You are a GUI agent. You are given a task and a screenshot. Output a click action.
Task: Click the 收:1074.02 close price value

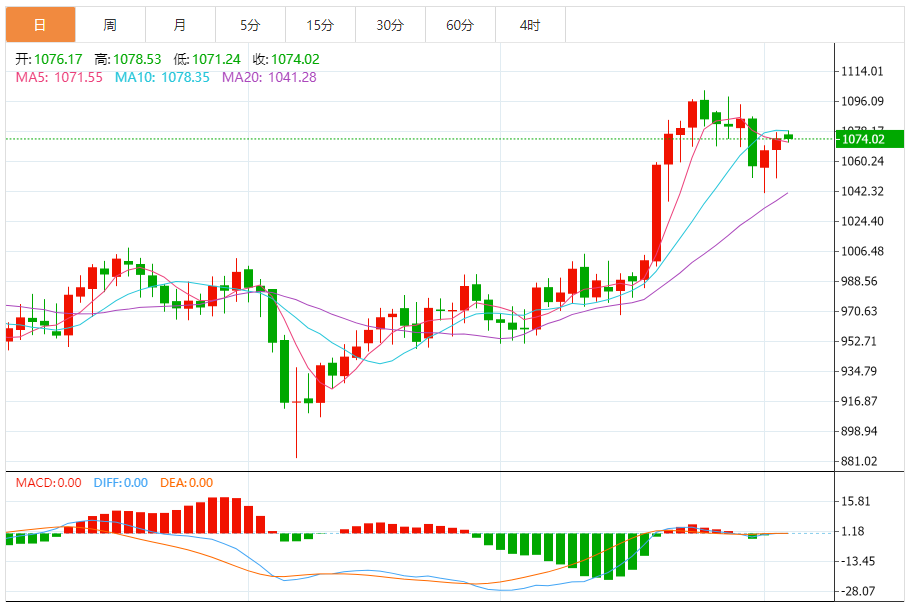coord(286,59)
